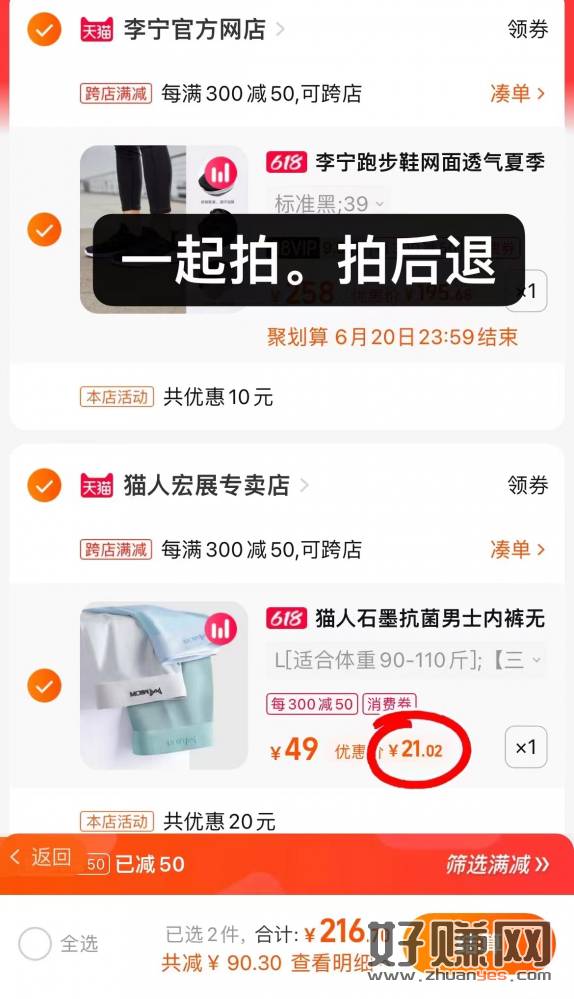This screenshot has height=999, width=574.
Task: Uncheck the 猫人 underwear item checkbox
Action: point(44,686)
